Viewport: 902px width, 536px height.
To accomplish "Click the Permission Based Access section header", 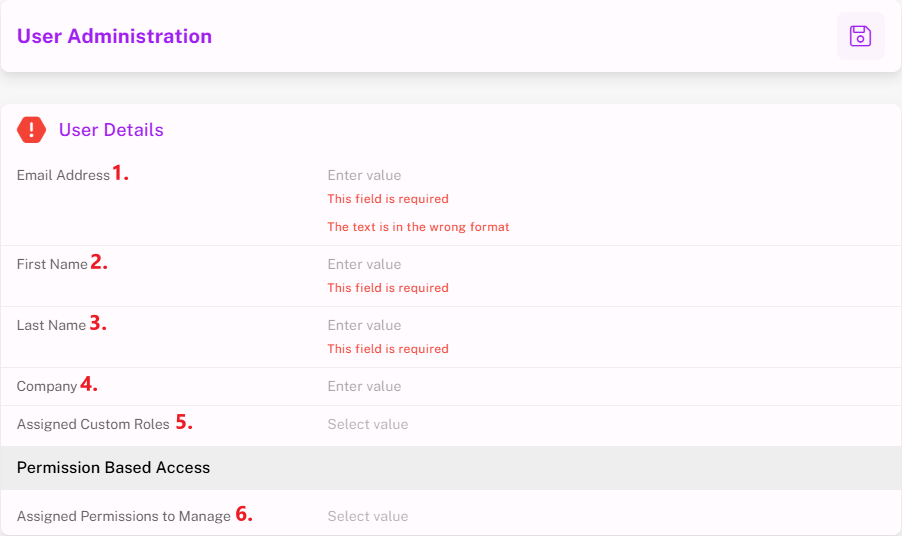I will coord(114,468).
